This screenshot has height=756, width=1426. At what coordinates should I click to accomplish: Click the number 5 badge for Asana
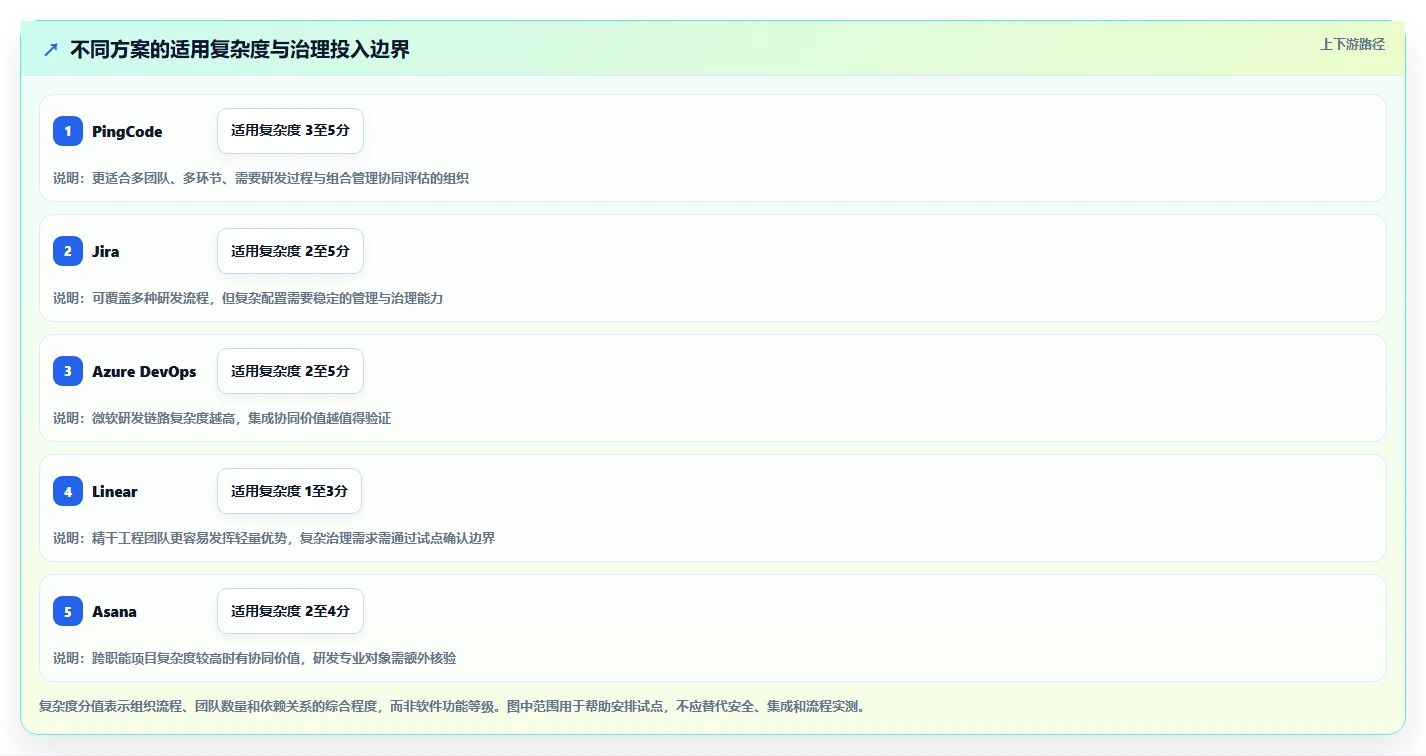pos(68,611)
